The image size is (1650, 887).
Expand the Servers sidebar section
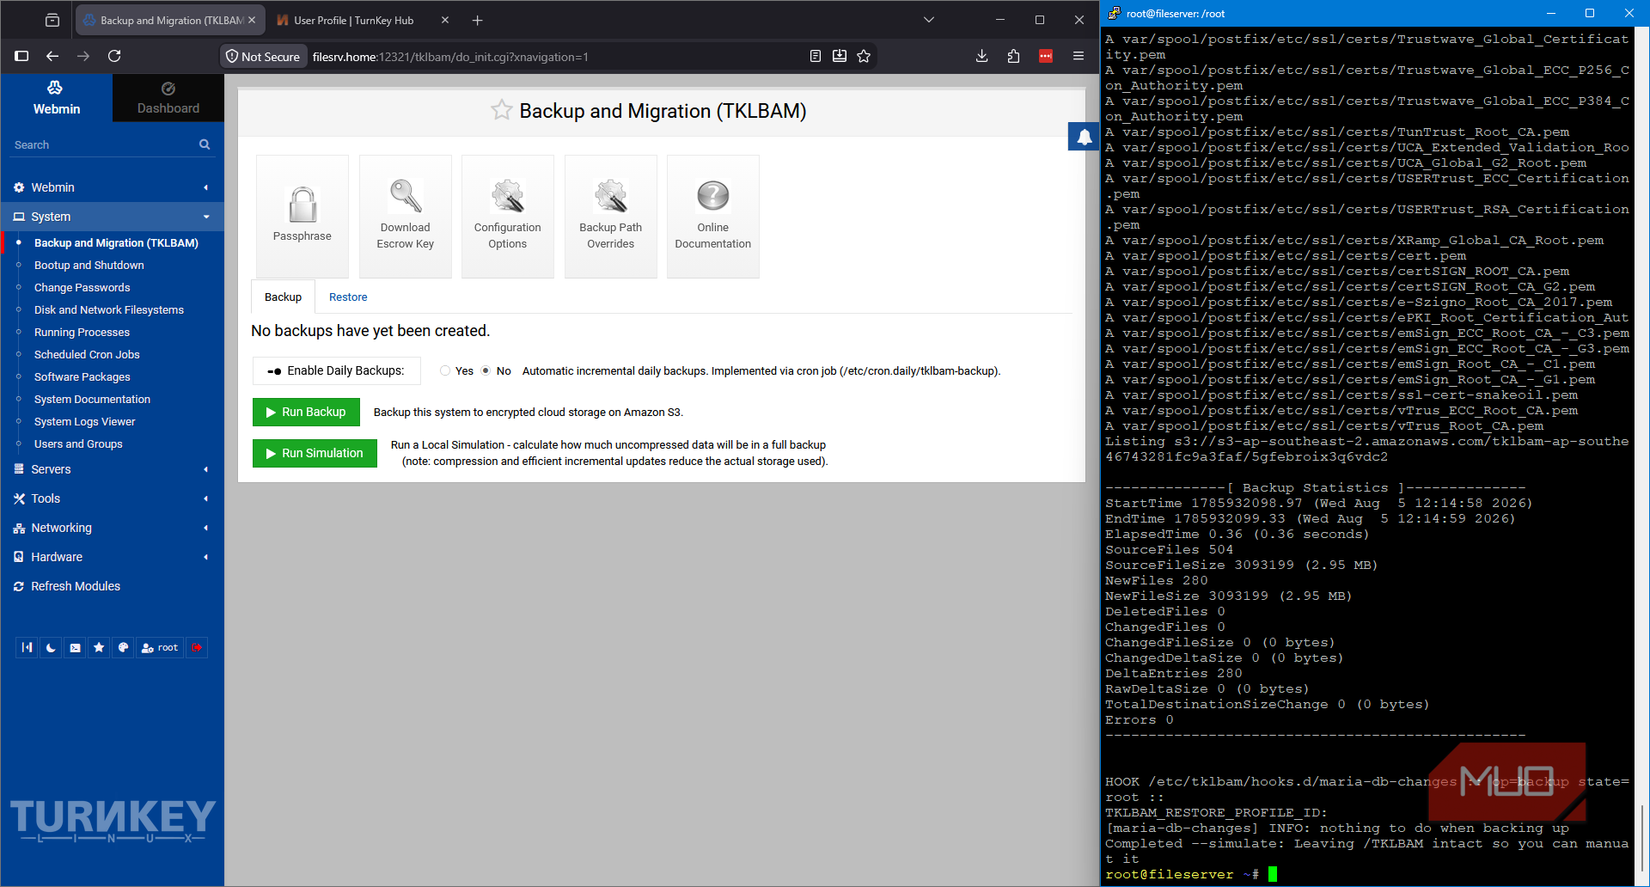pyautogui.click(x=112, y=469)
